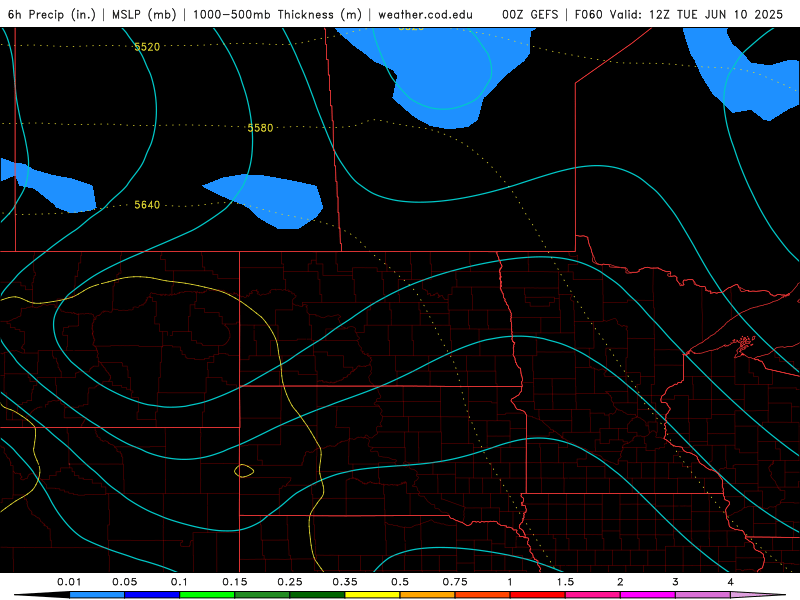
Task: Click the '6h Precip (in.)' title text
Action: [52, 14]
